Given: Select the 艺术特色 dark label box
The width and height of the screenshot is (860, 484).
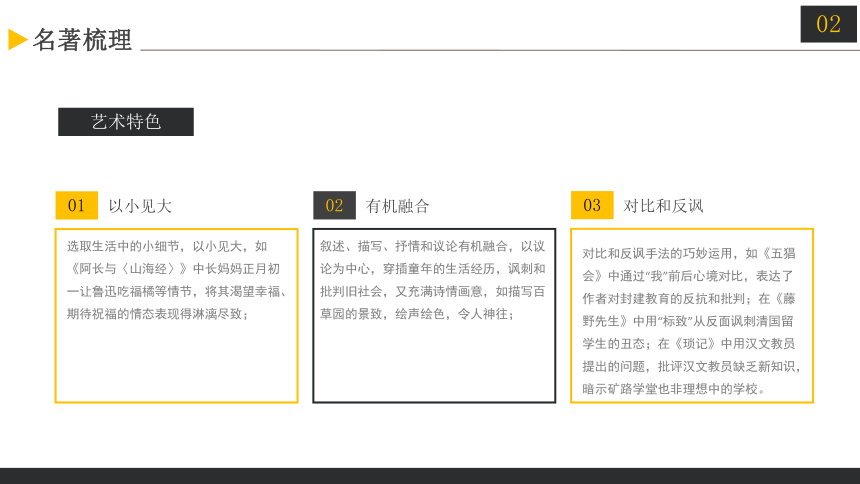Looking at the screenshot, I should pyautogui.click(x=126, y=121).
